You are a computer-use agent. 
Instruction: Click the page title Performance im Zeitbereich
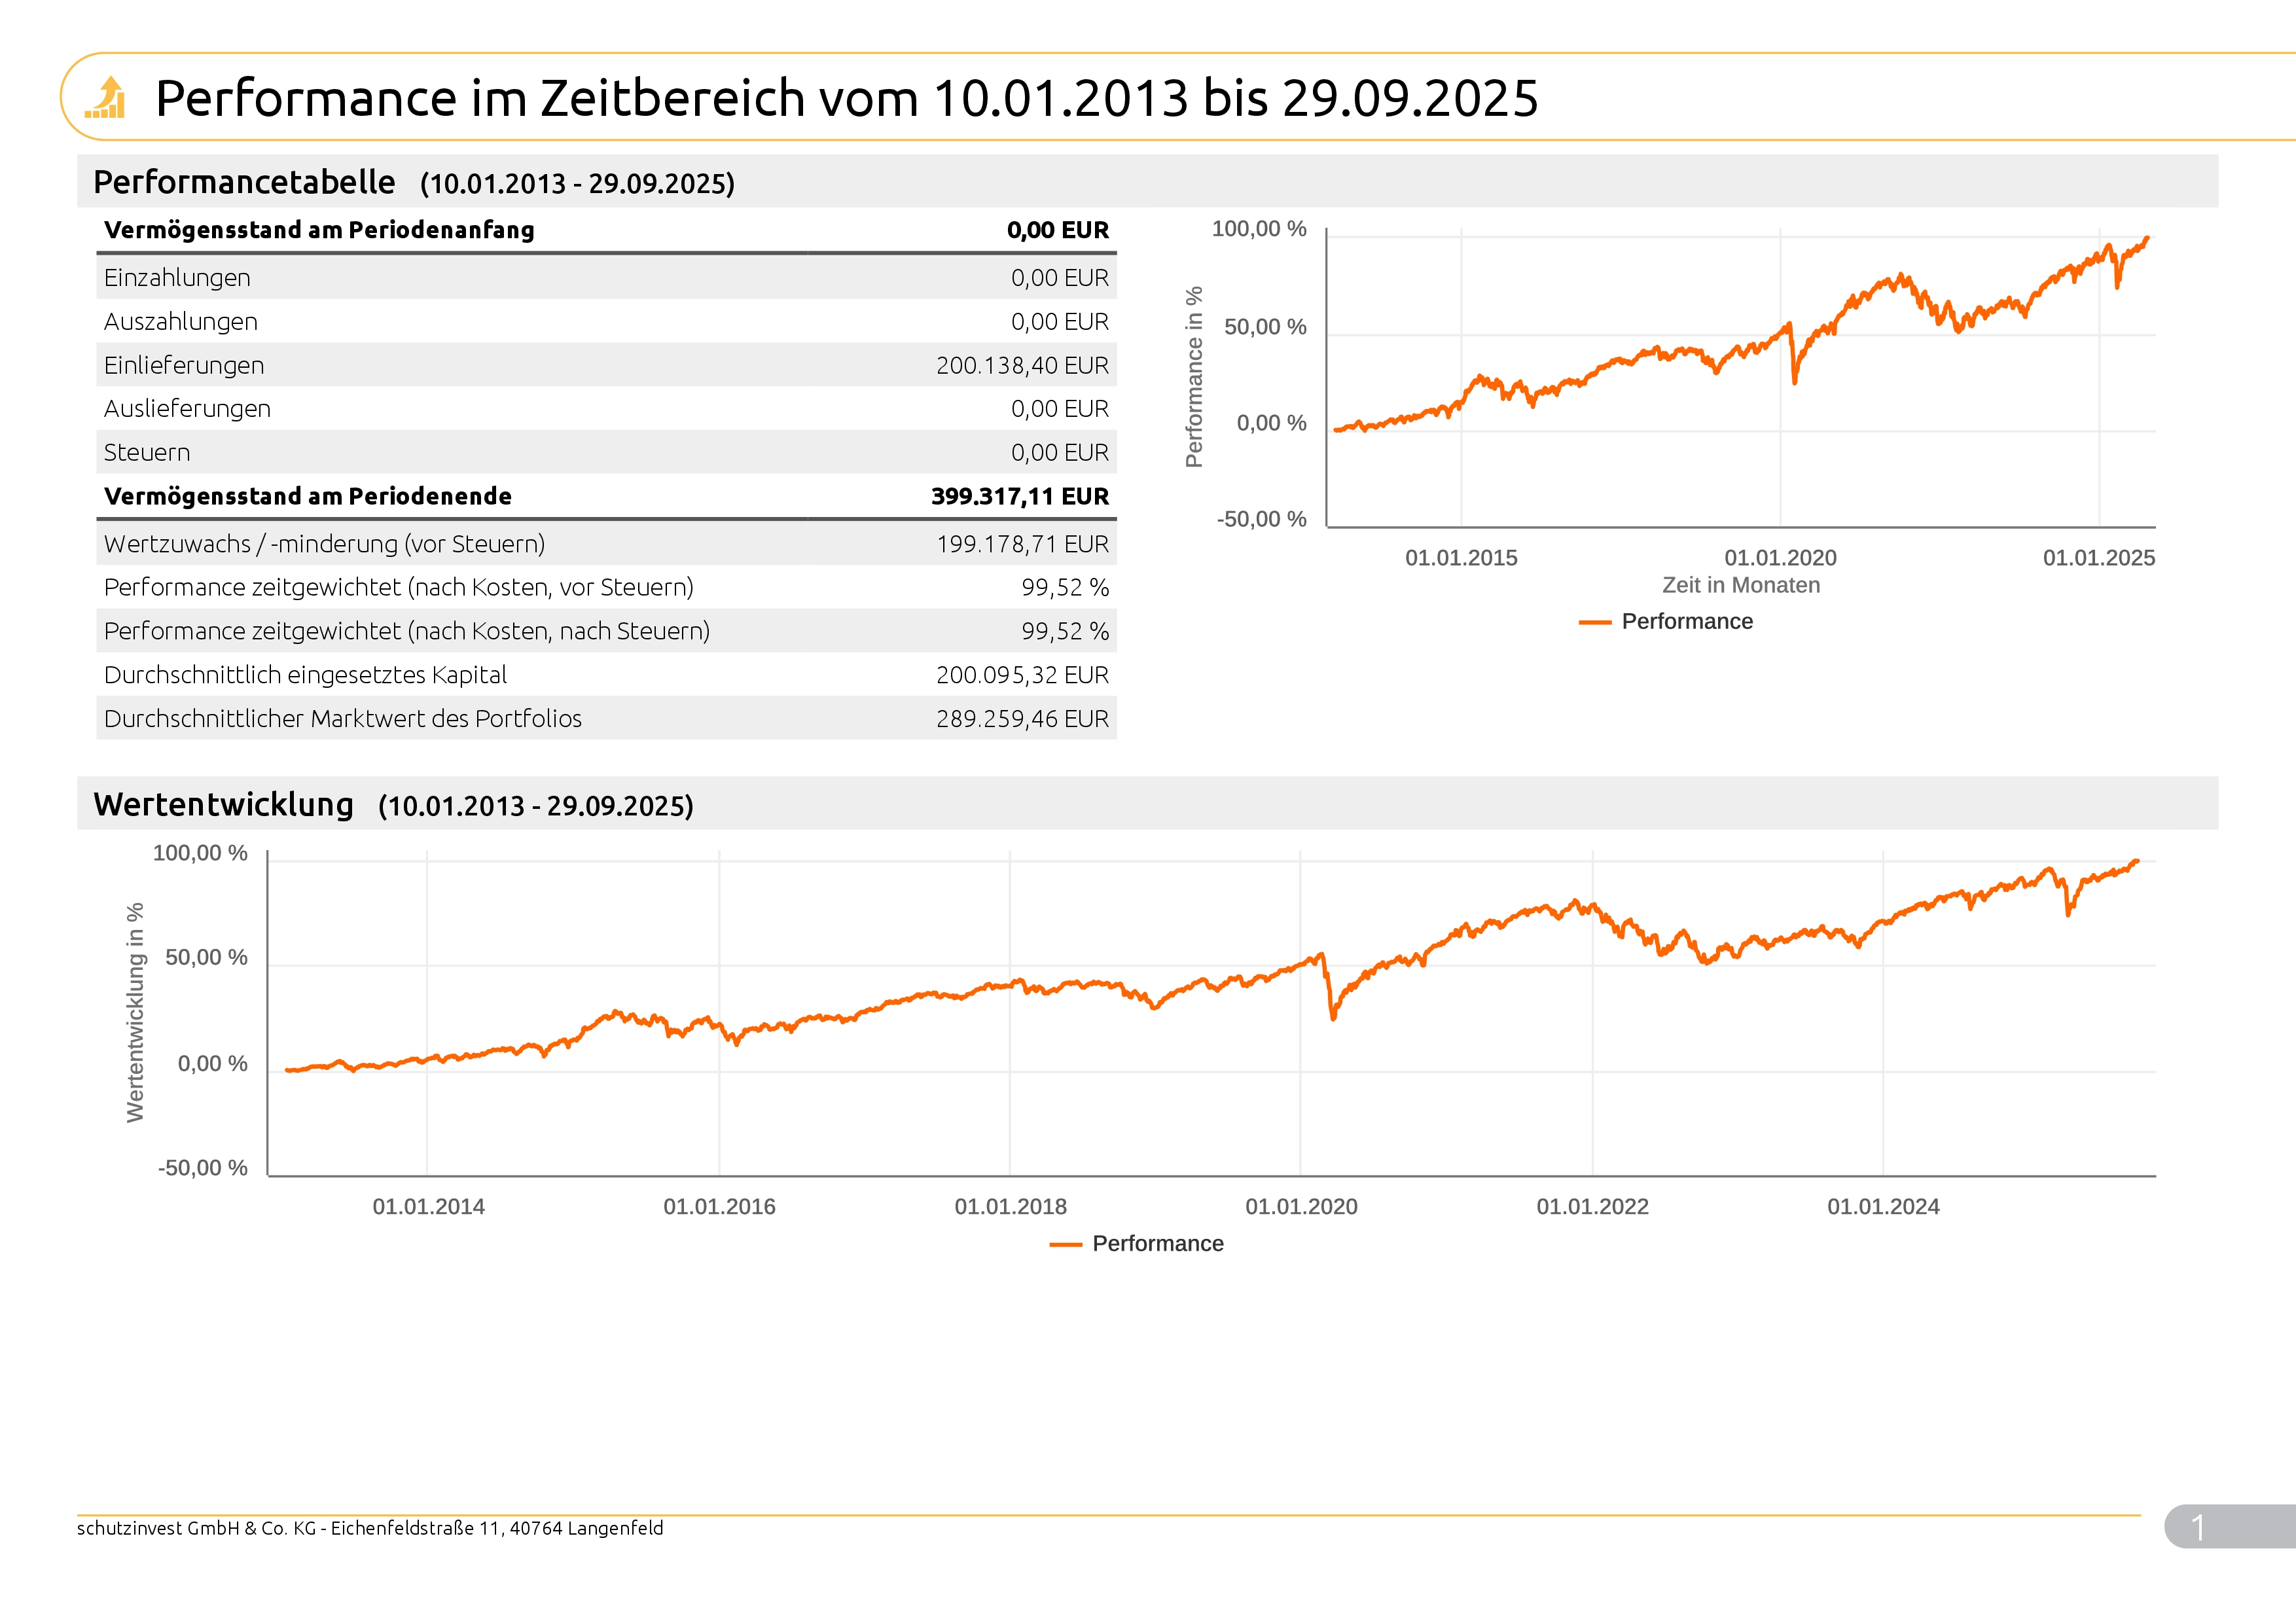click(846, 98)
